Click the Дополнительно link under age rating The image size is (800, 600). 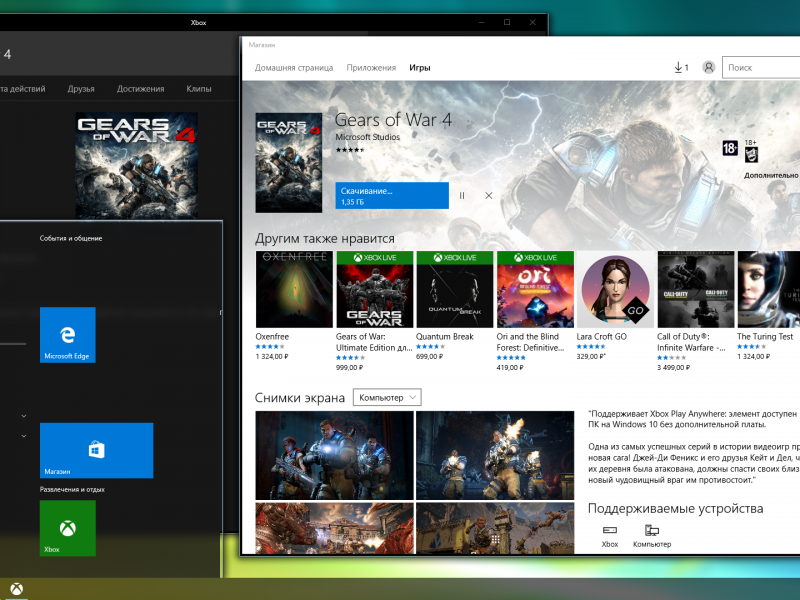[771, 175]
